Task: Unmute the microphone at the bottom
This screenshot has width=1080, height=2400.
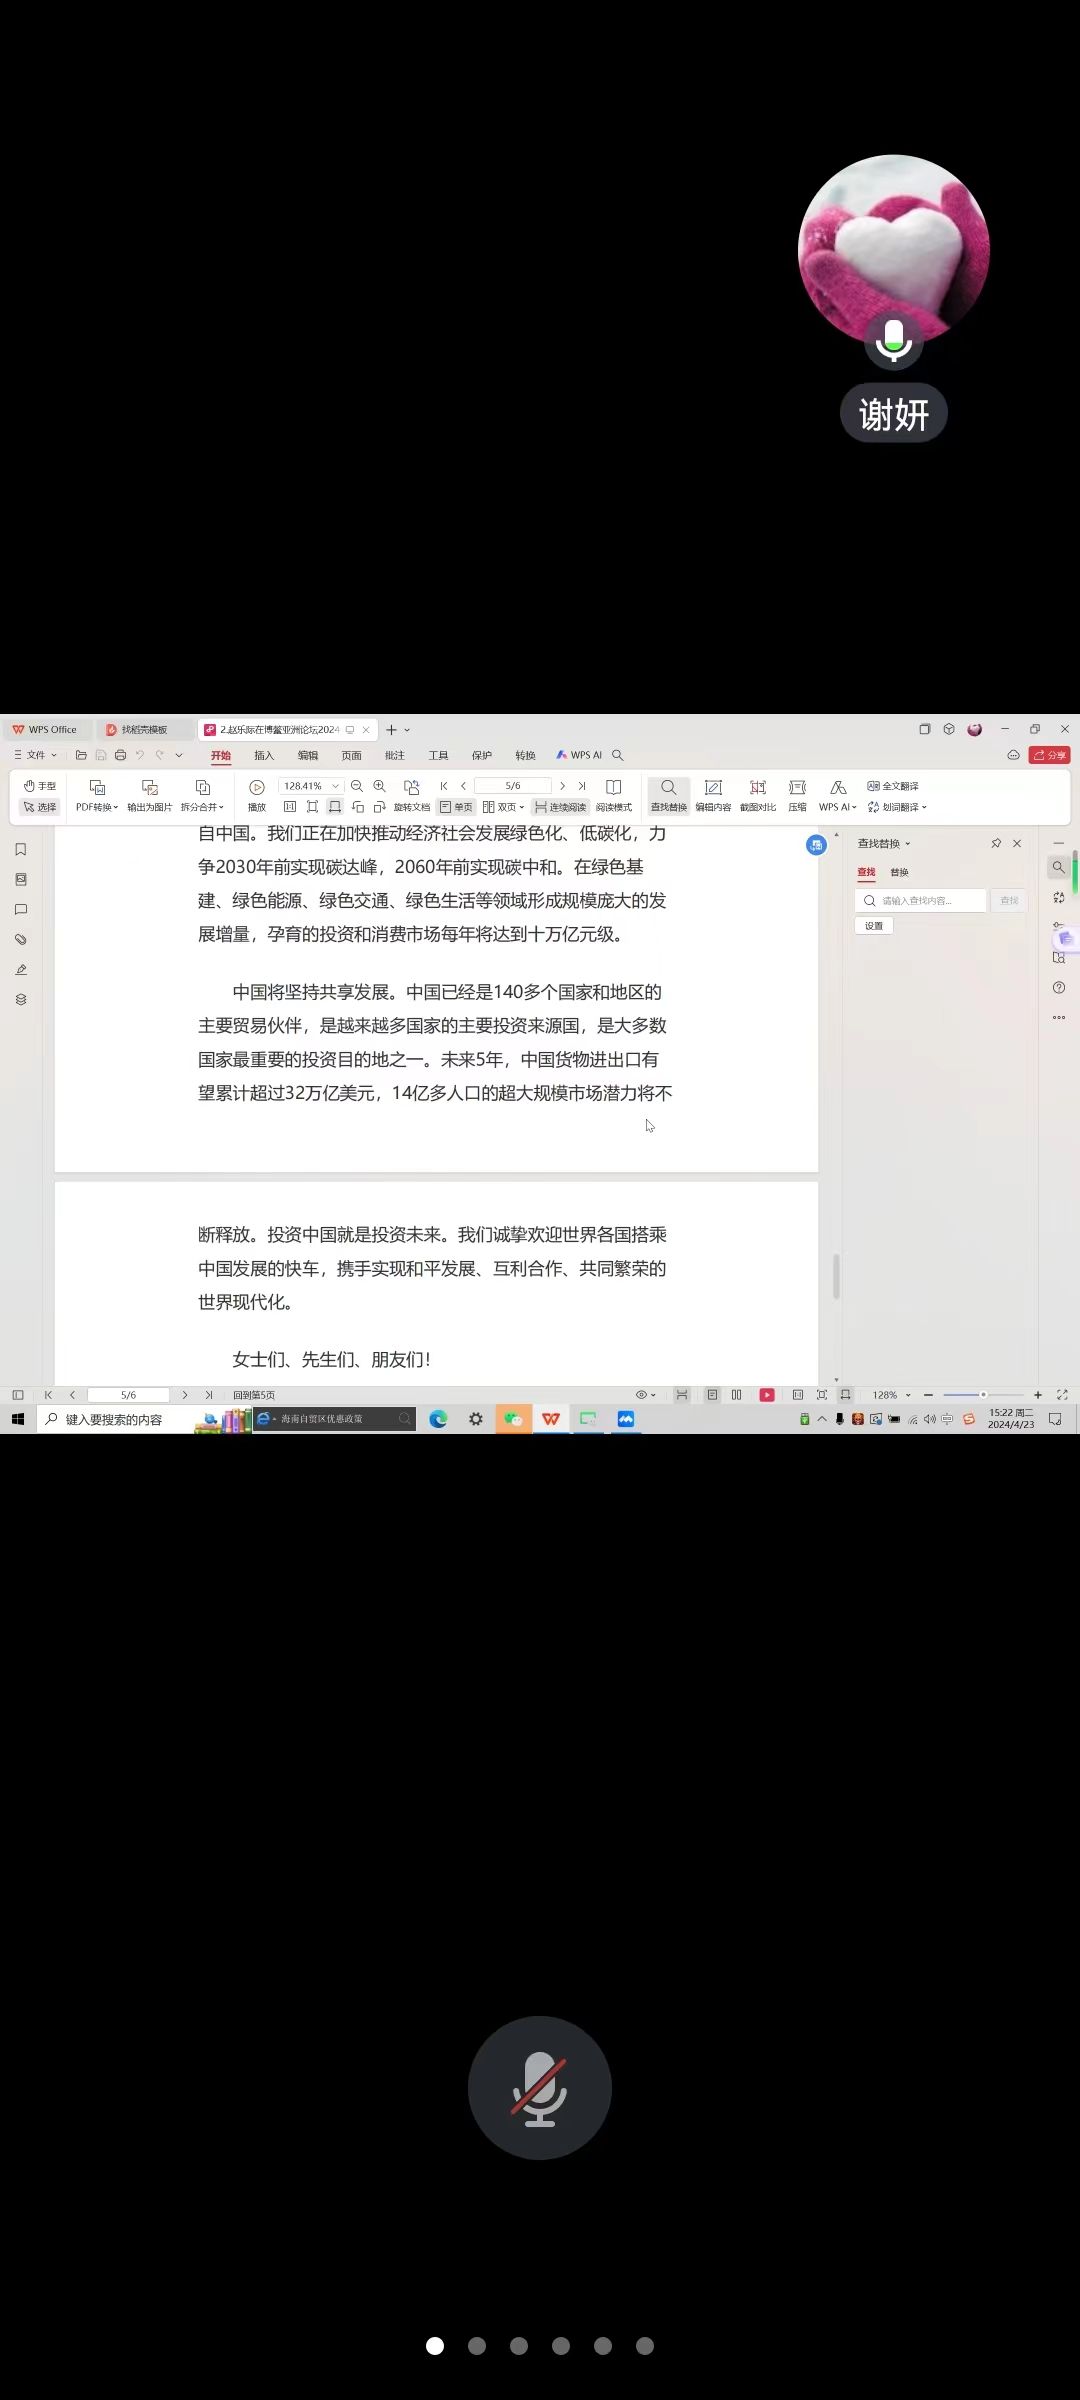Action: [x=540, y=2088]
